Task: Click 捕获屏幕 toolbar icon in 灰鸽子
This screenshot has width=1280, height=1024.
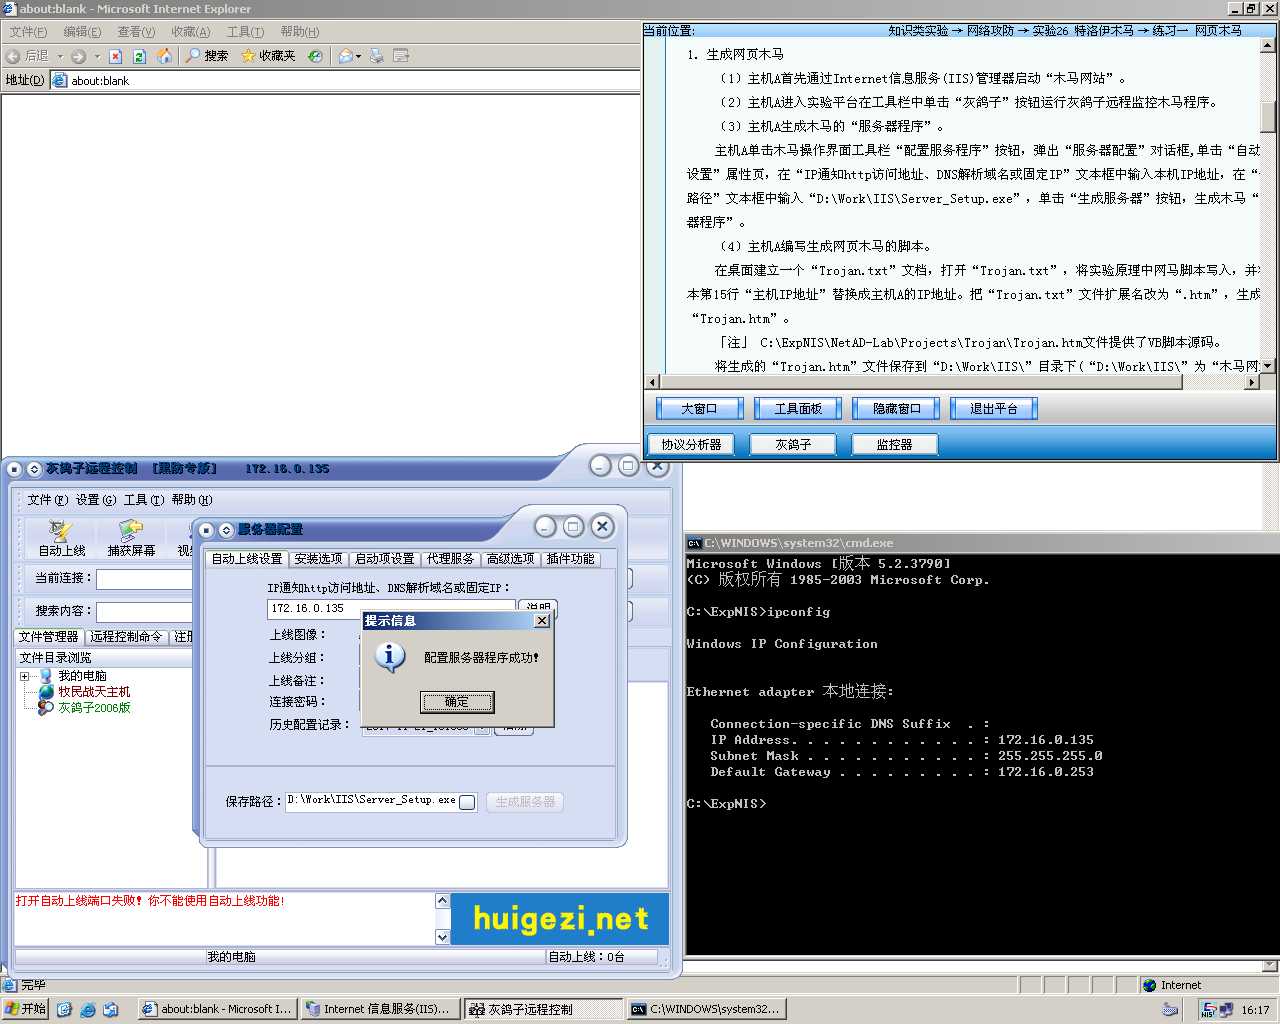Action: pos(131,538)
